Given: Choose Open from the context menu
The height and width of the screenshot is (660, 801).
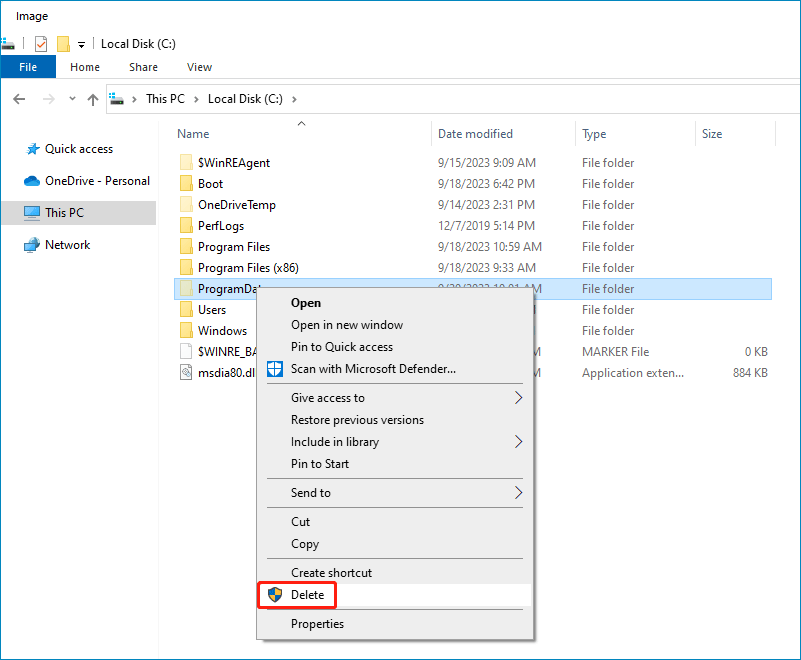Looking at the screenshot, I should (394, 303).
